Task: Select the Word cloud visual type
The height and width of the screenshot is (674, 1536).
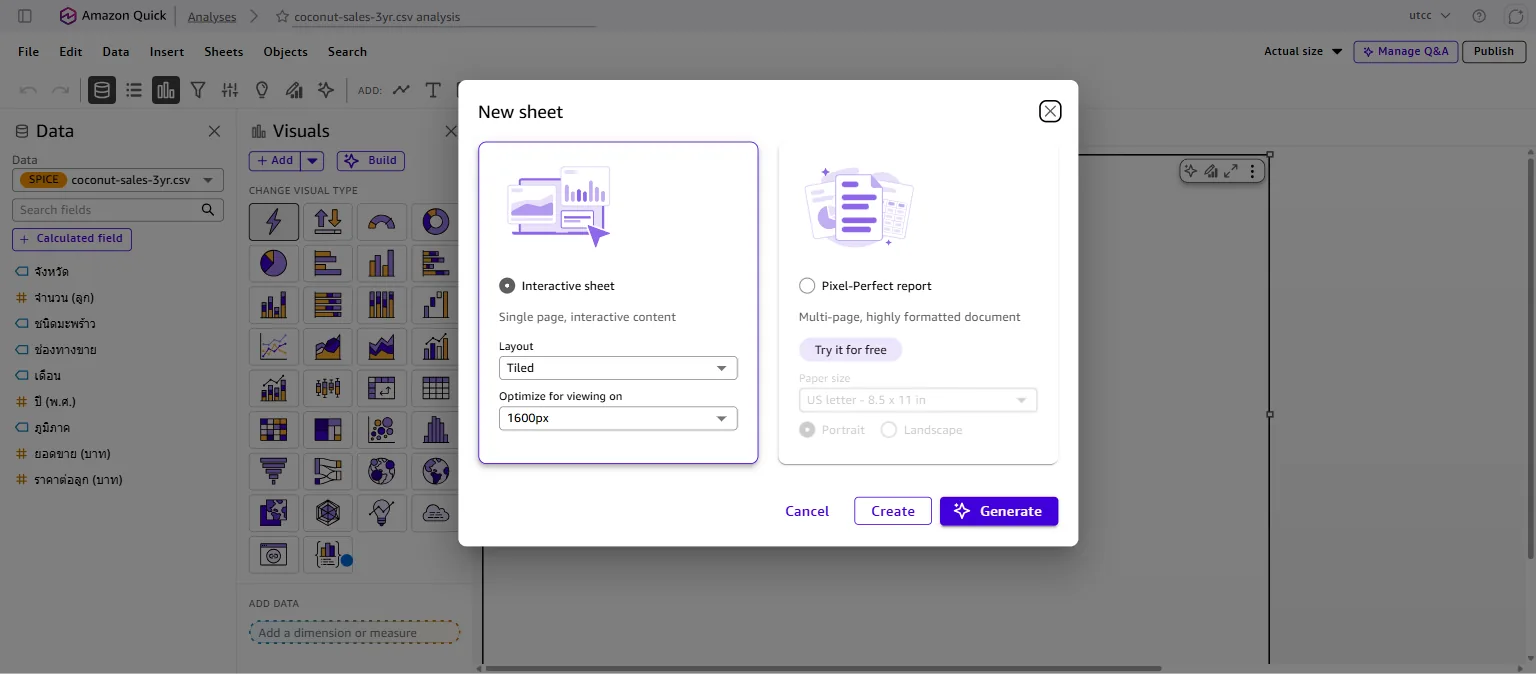Action: point(436,513)
